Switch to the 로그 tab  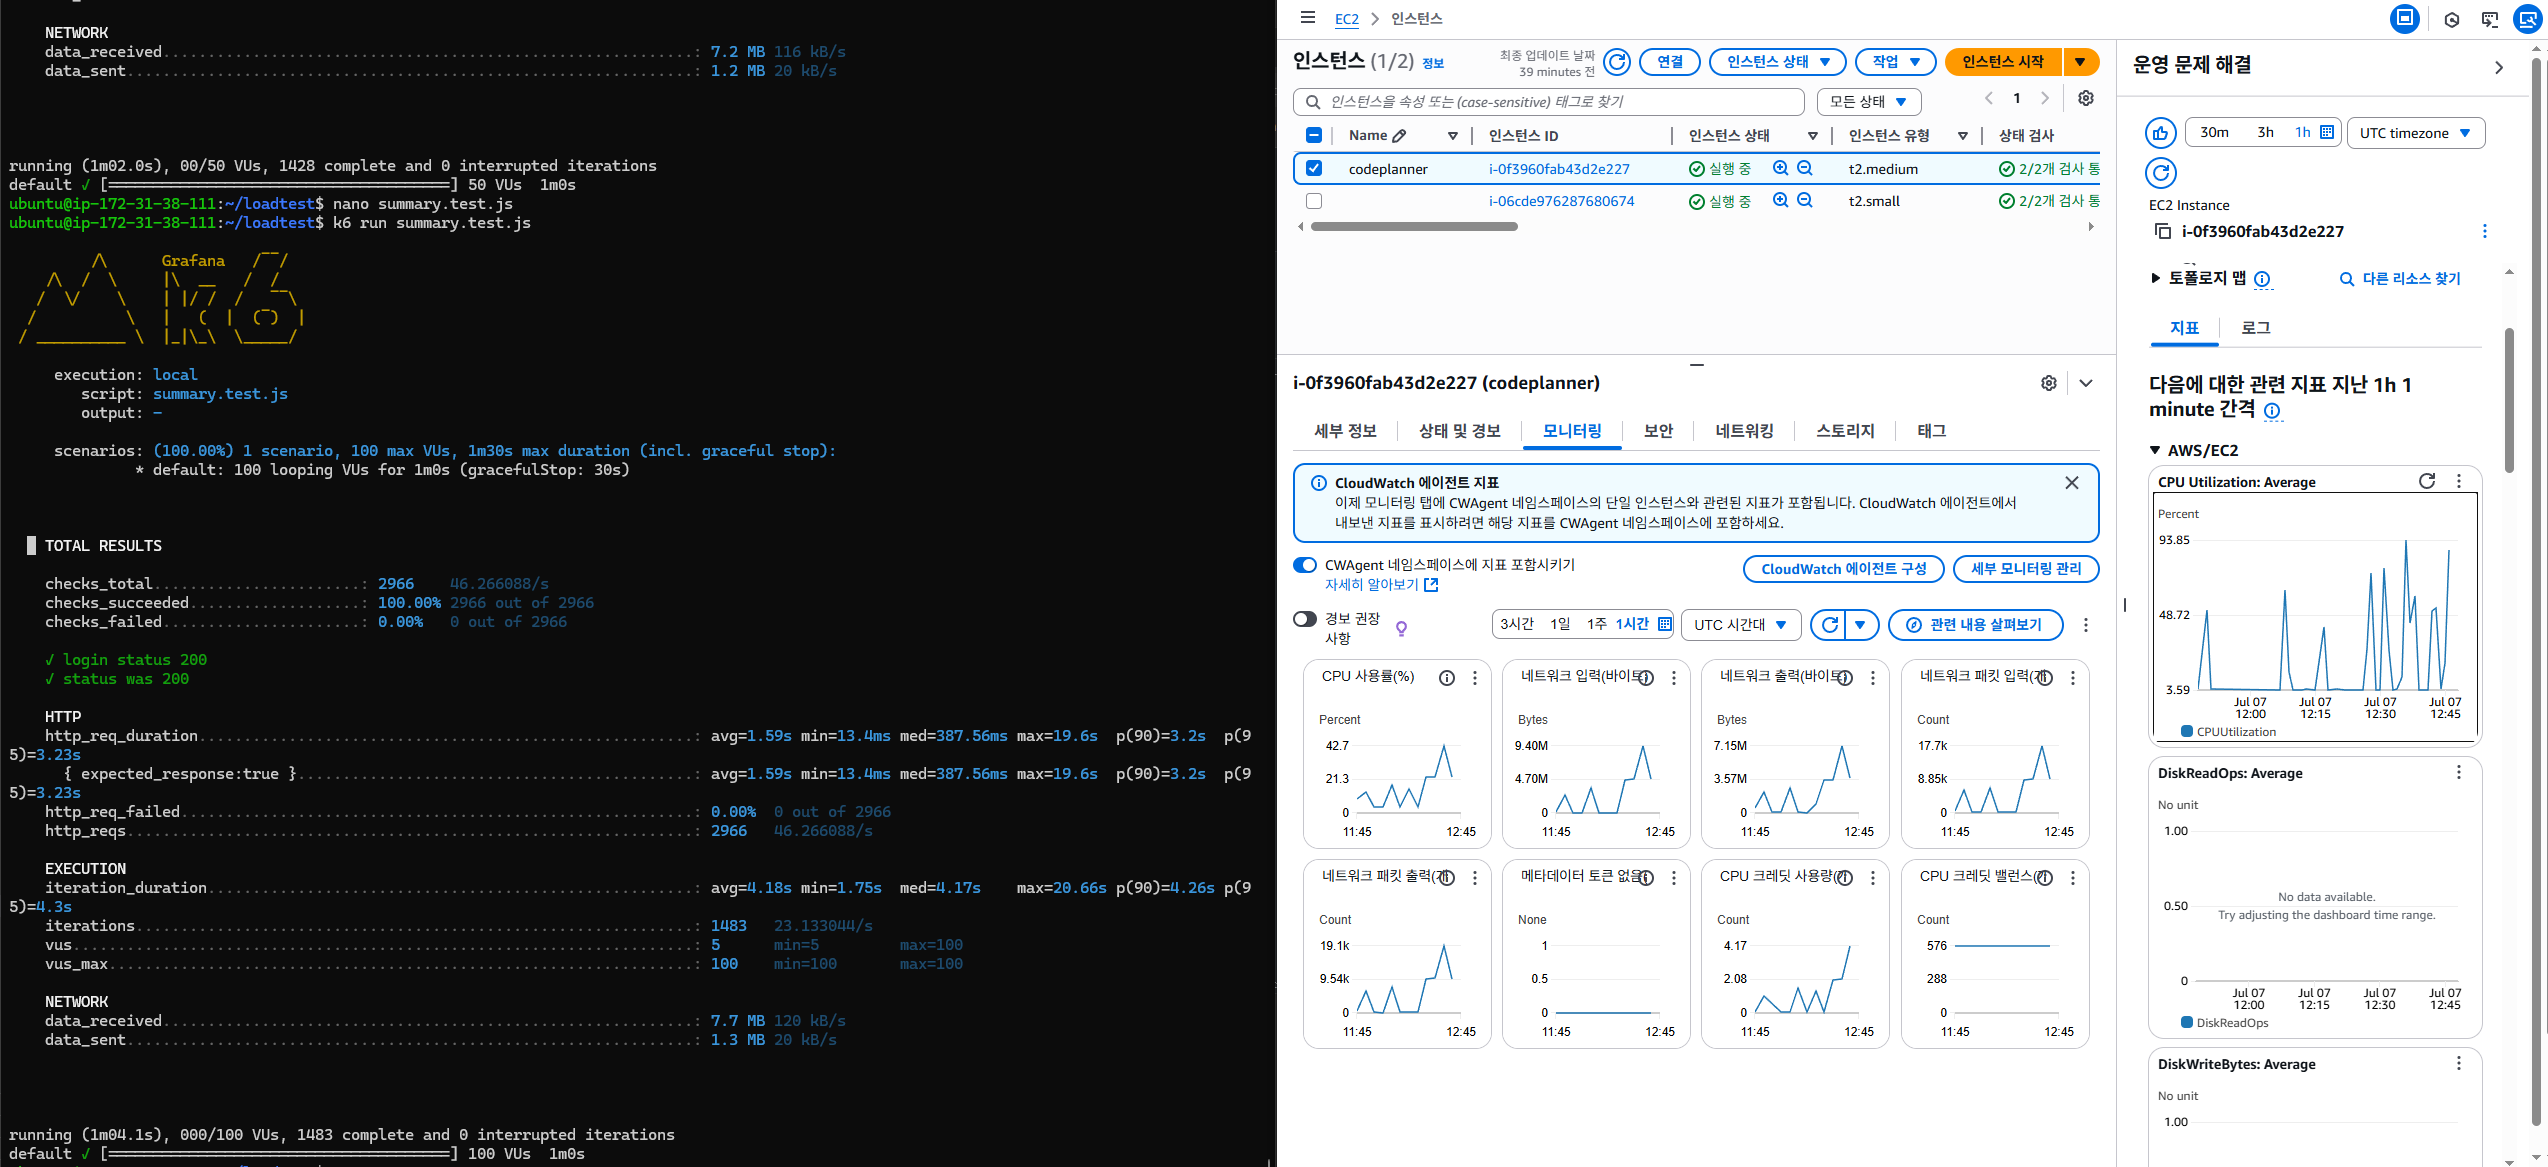click(x=2255, y=328)
